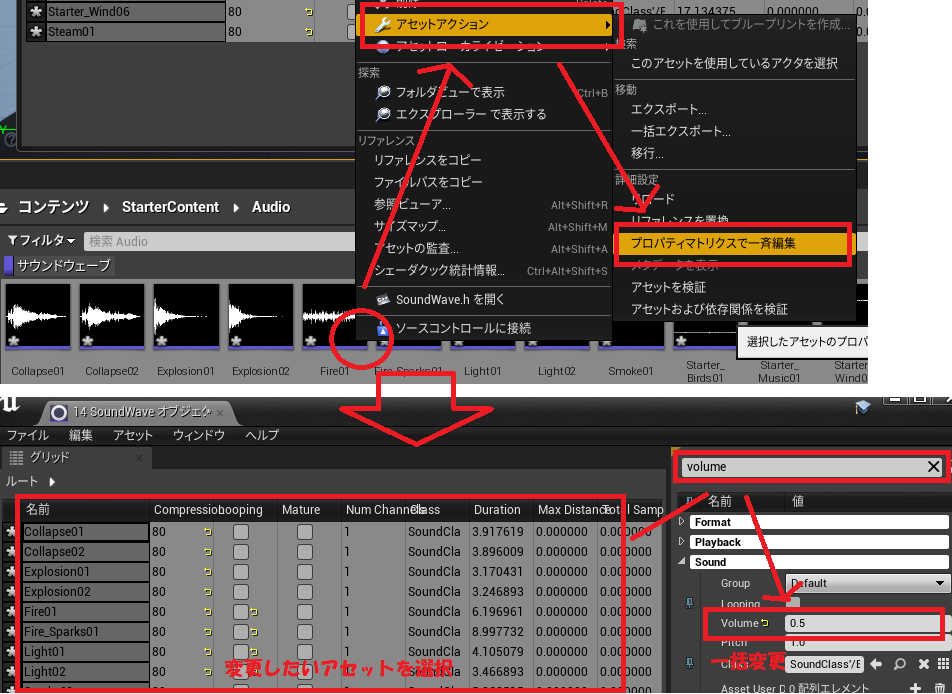The width and height of the screenshot is (952, 694).
Task: Toggle Looping checkbox for Collapse02 row
Action: coord(241,552)
